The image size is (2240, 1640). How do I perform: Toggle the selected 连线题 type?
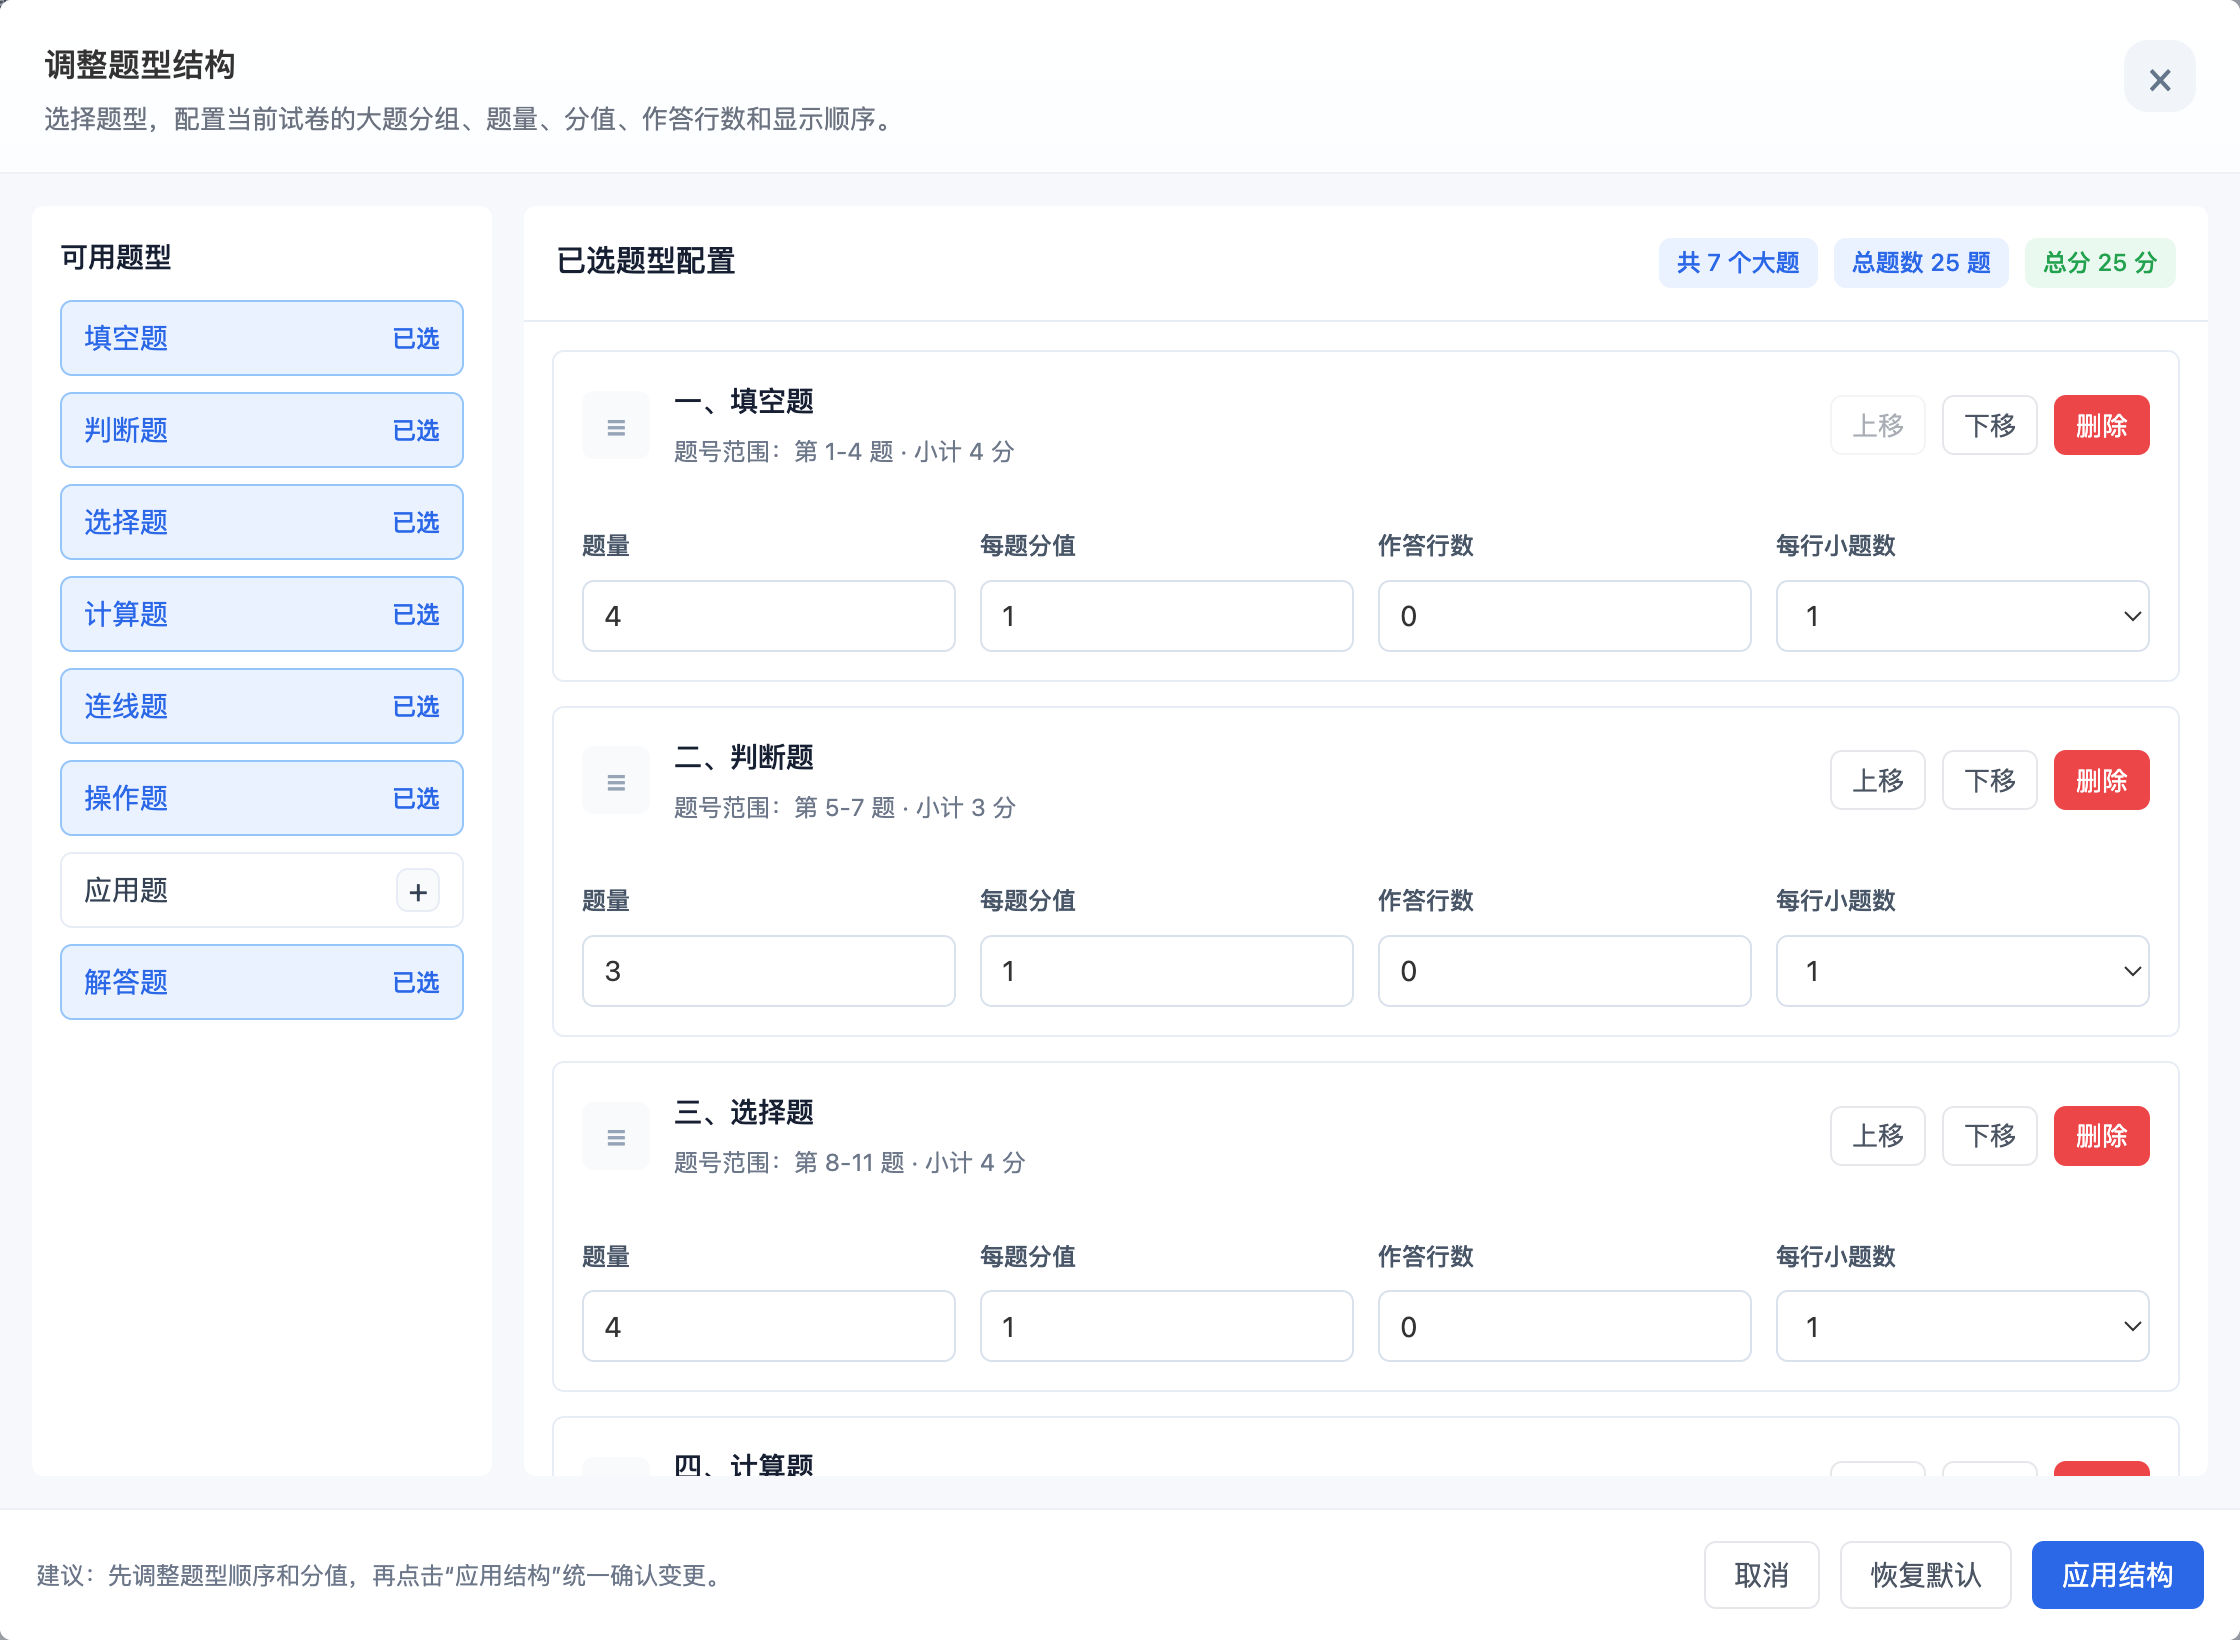(x=262, y=706)
